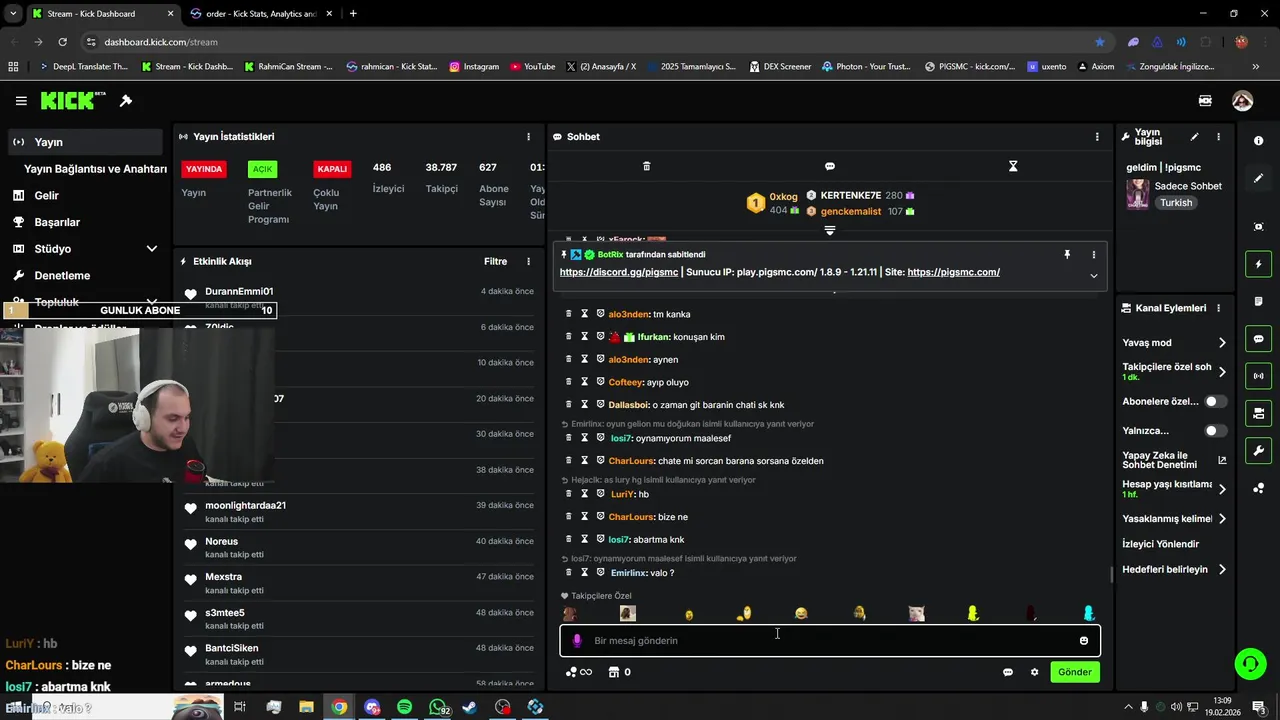This screenshot has height=720, width=1280.
Task: Click the purple microphone icon in chat input
Action: [576, 641]
